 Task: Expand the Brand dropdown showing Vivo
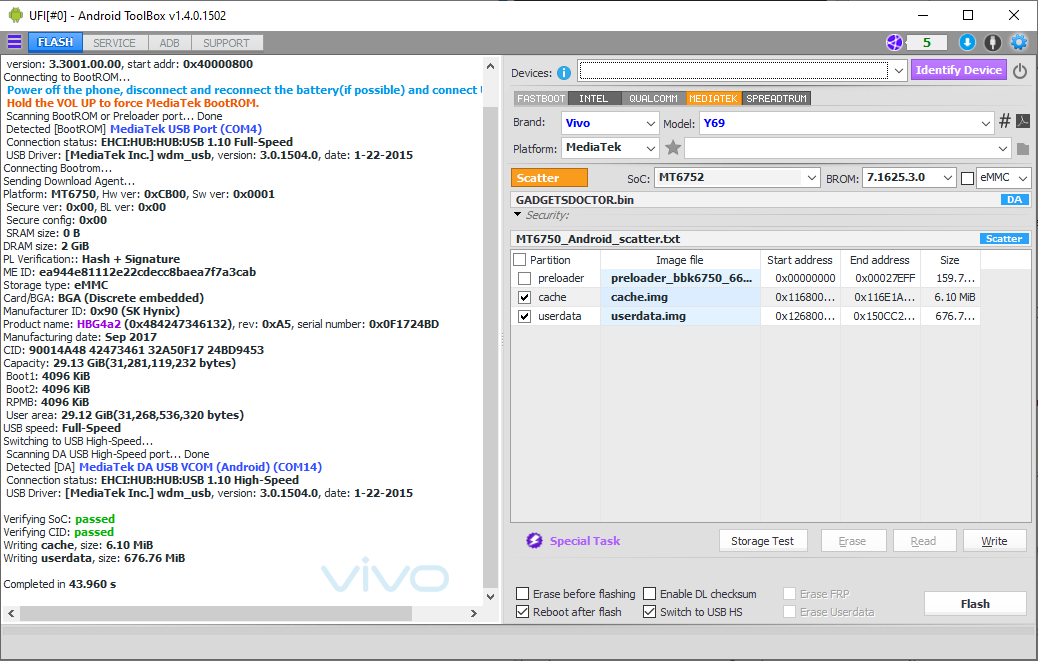[649, 123]
